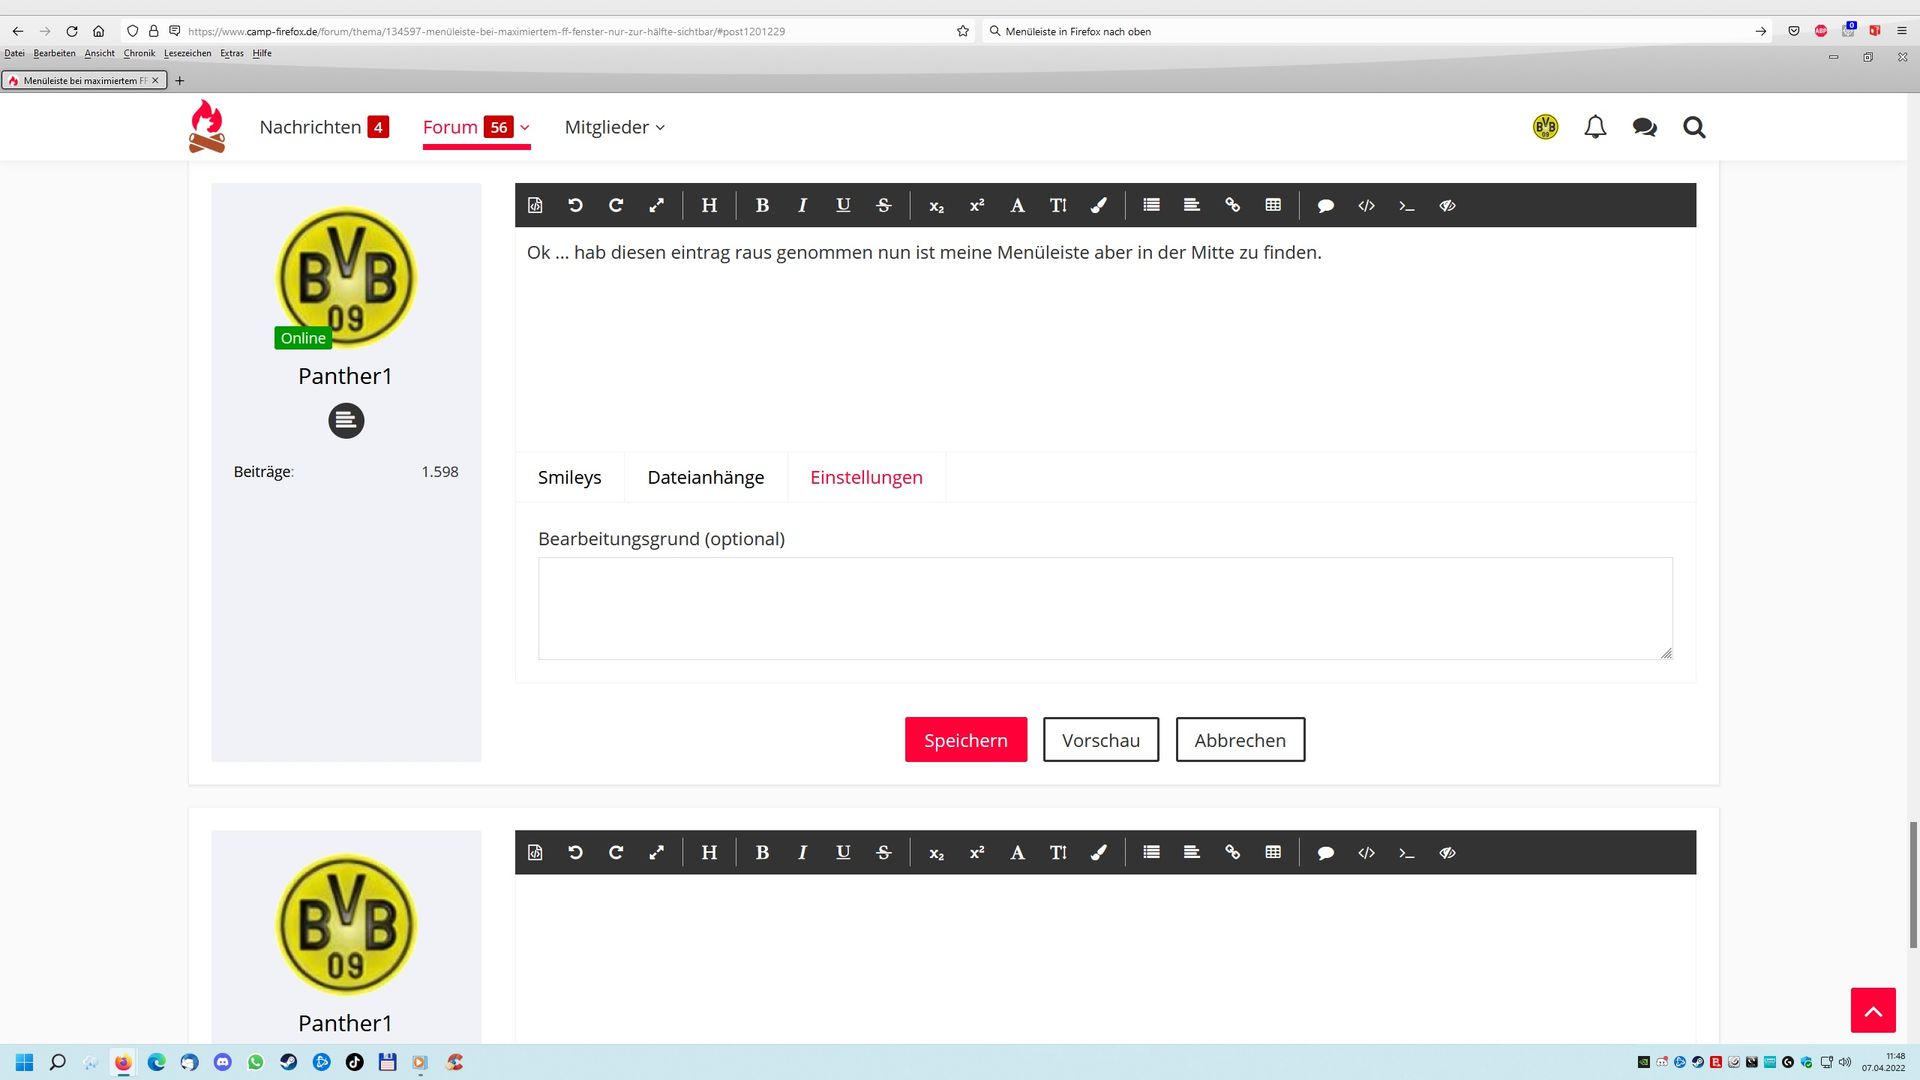The height and width of the screenshot is (1080, 1920).
Task: Open font size dropdown in upper editor
Action: click(1058, 205)
